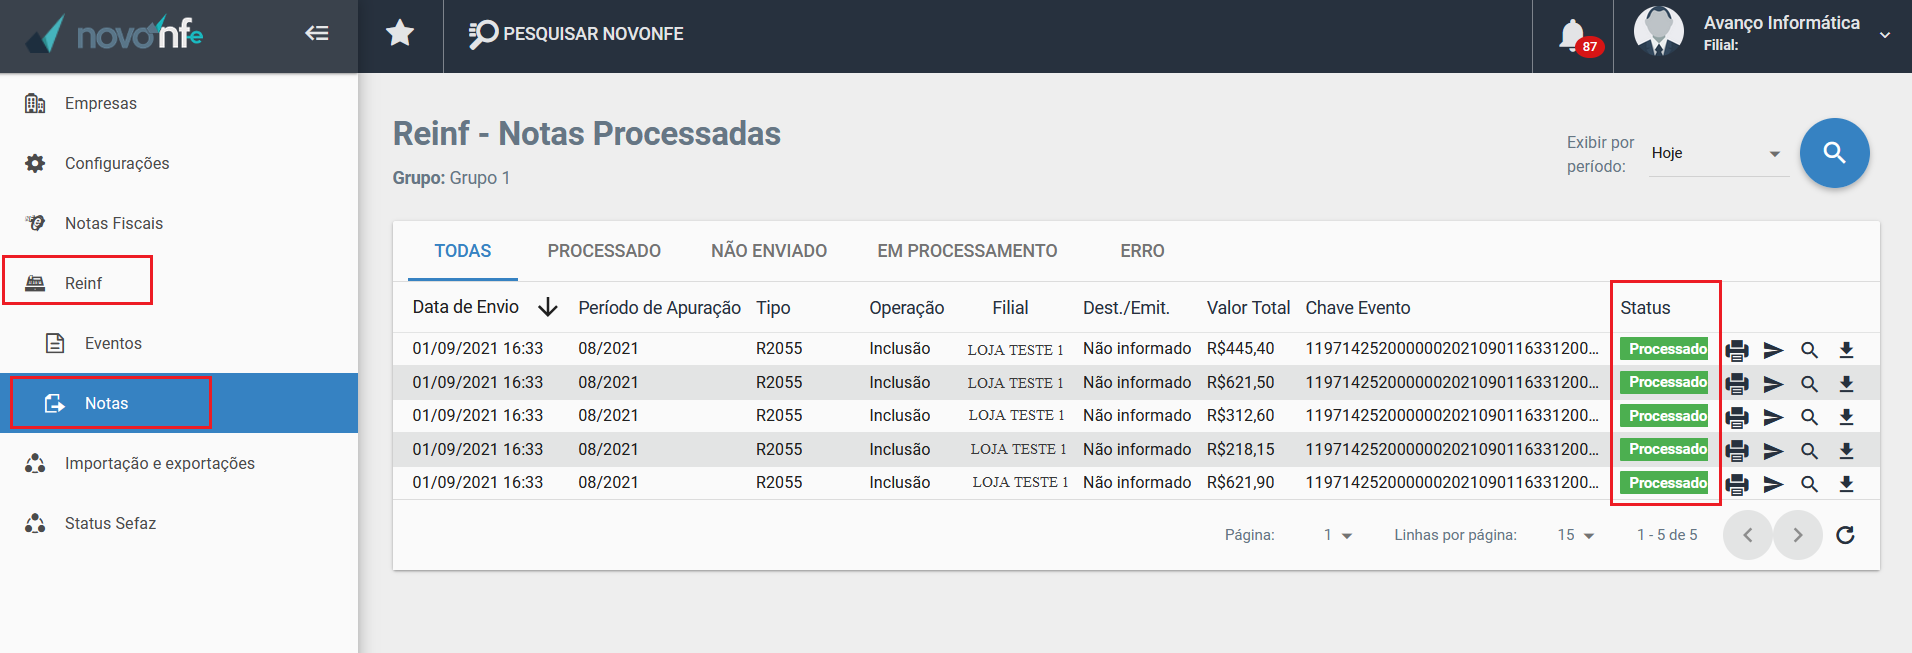Switch to the ERRO tab

pos(1142,251)
